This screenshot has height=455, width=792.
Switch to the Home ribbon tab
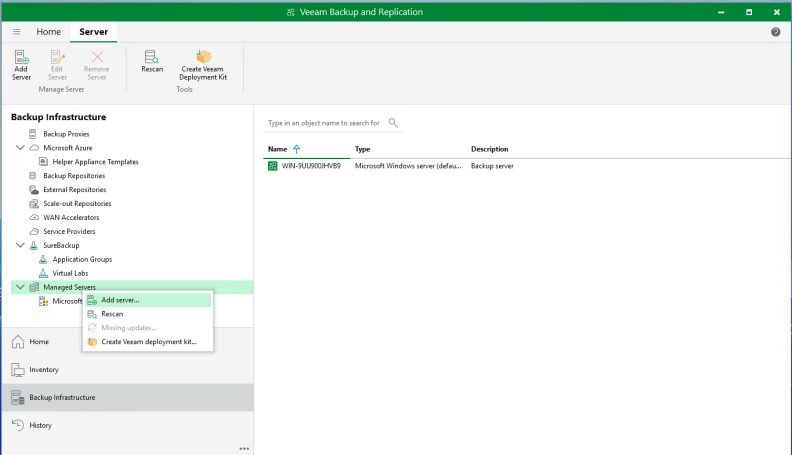click(x=49, y=32)
